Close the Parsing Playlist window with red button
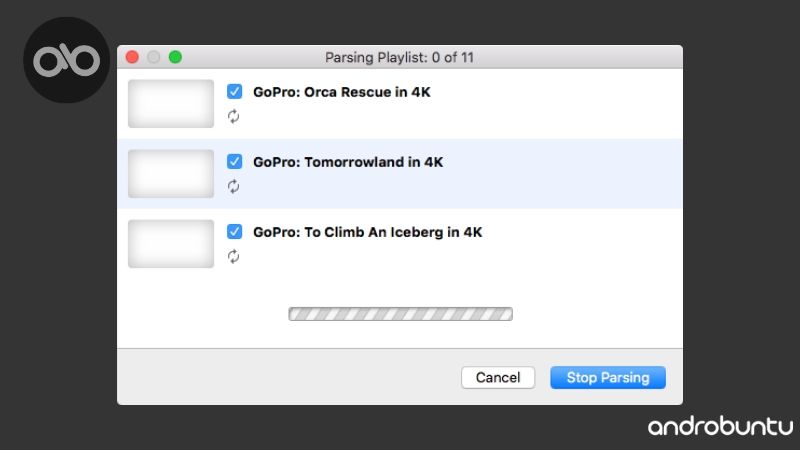This screenshot has width=800, height=450. [132, 57]
